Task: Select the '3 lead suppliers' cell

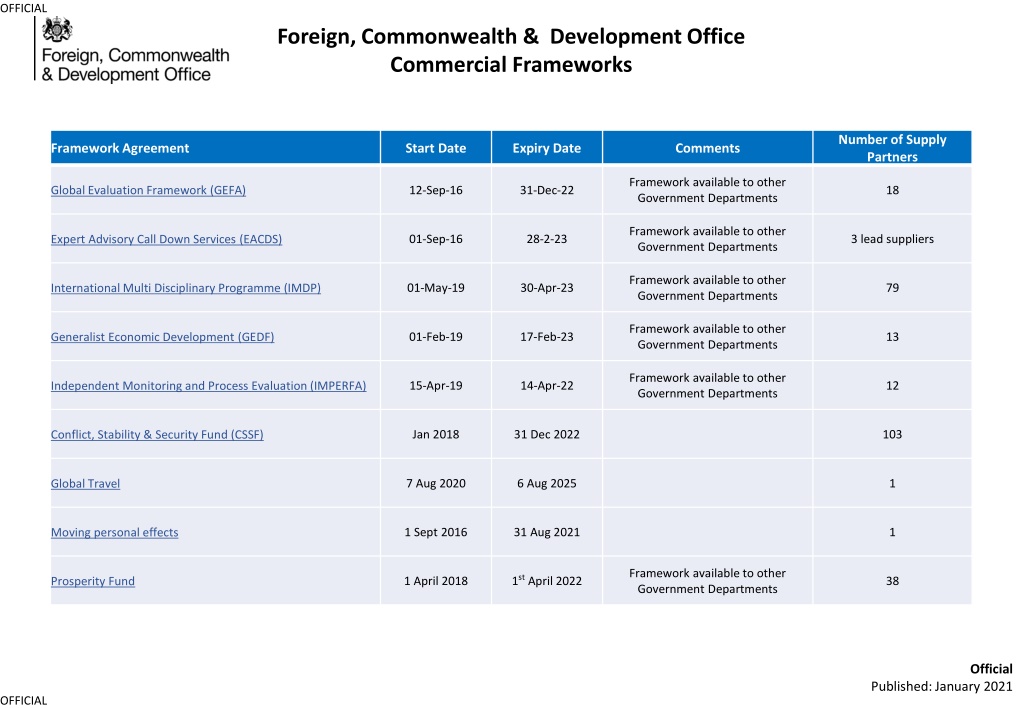Action: tap(893, 239)
